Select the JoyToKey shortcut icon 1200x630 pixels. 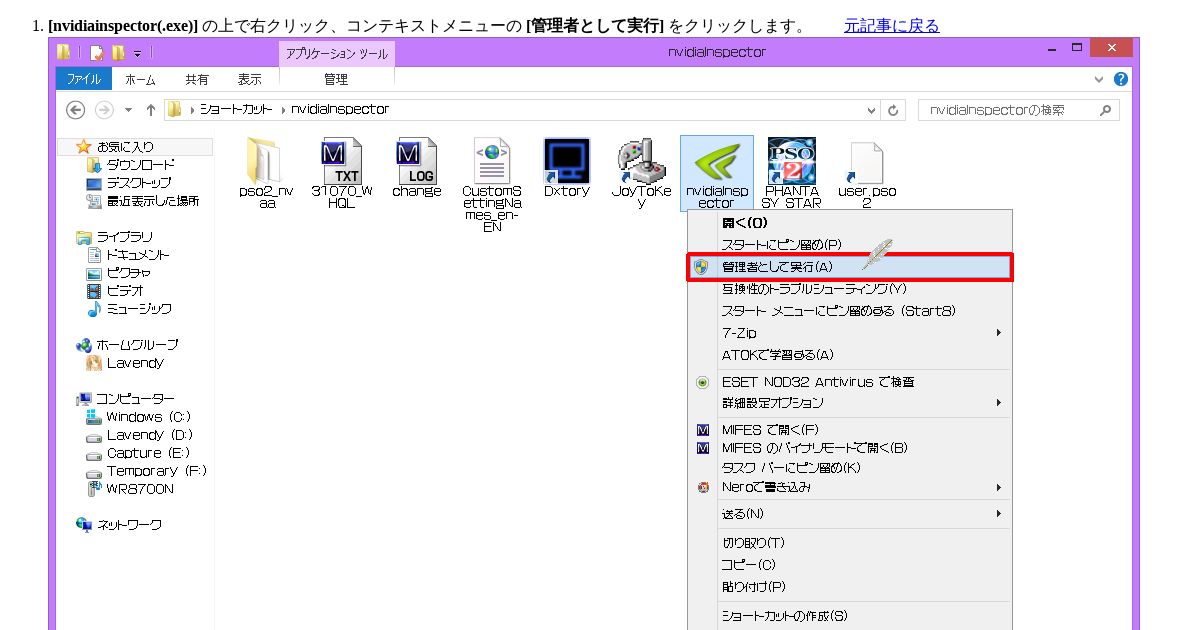[x=641, y=160]
